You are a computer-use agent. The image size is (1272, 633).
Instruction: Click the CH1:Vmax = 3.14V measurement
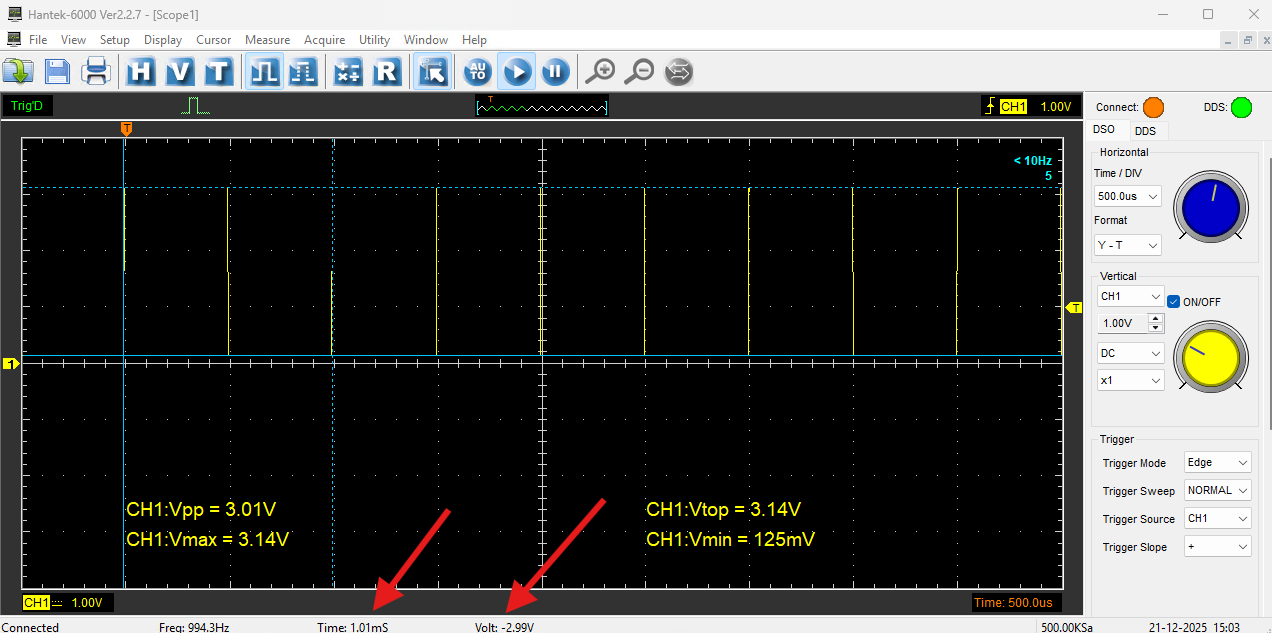click(x=208, y=540)
